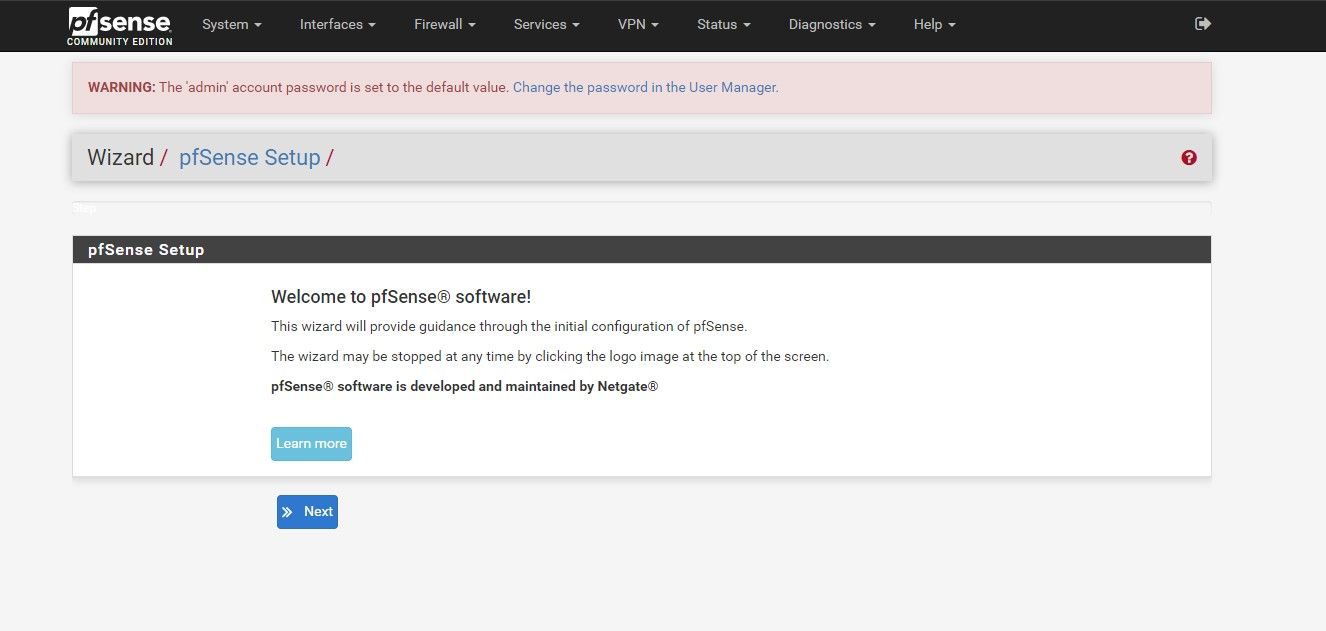
Task: Click the Next button
Action: click(x=307, y=512)
